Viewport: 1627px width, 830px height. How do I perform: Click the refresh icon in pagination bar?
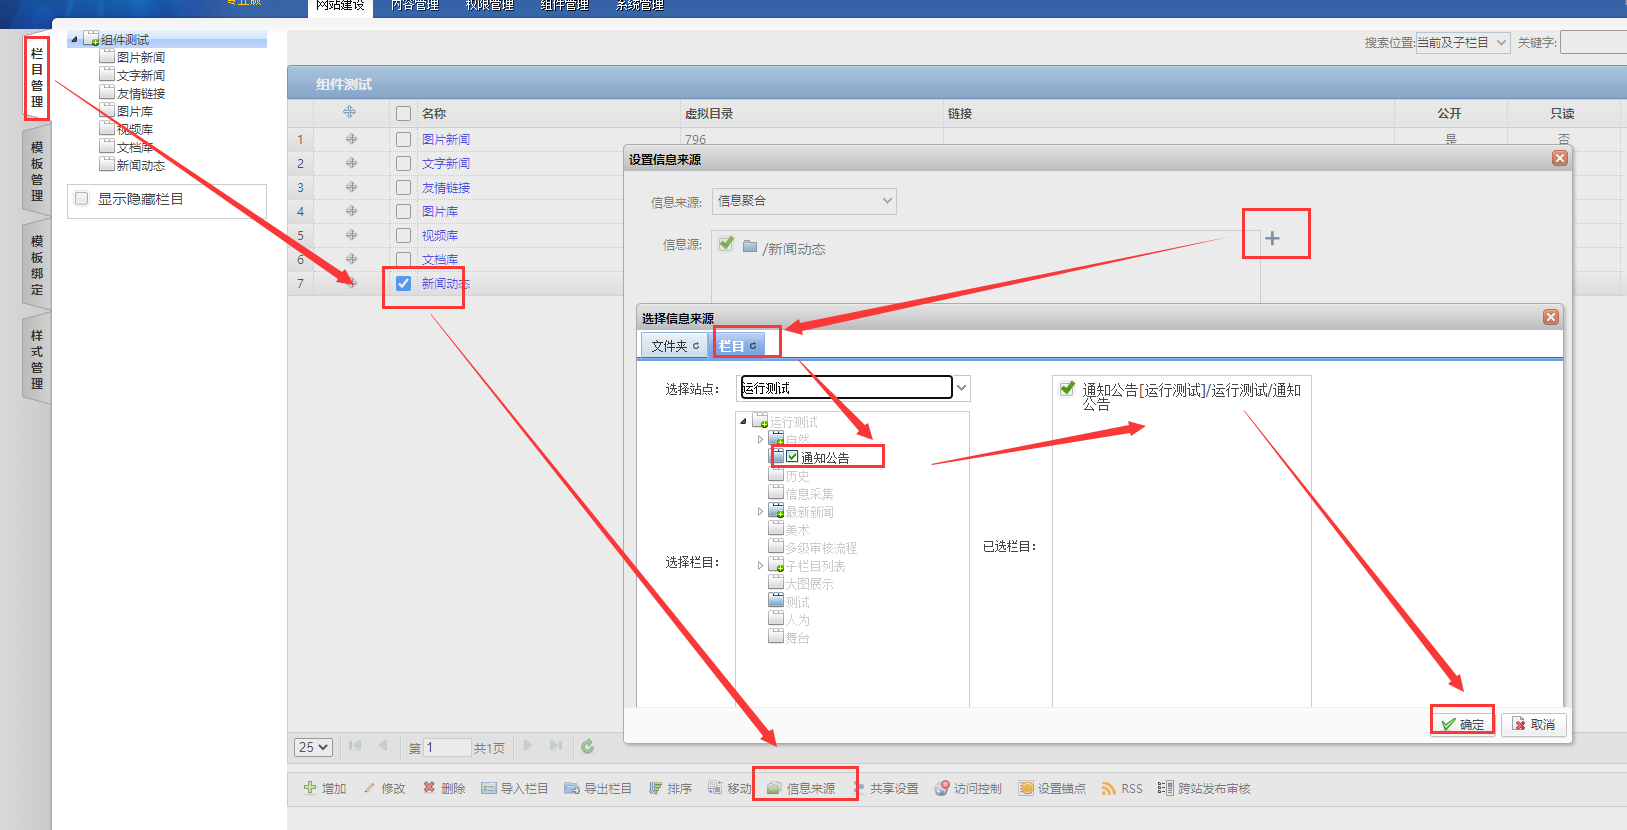tap(587, 746)
